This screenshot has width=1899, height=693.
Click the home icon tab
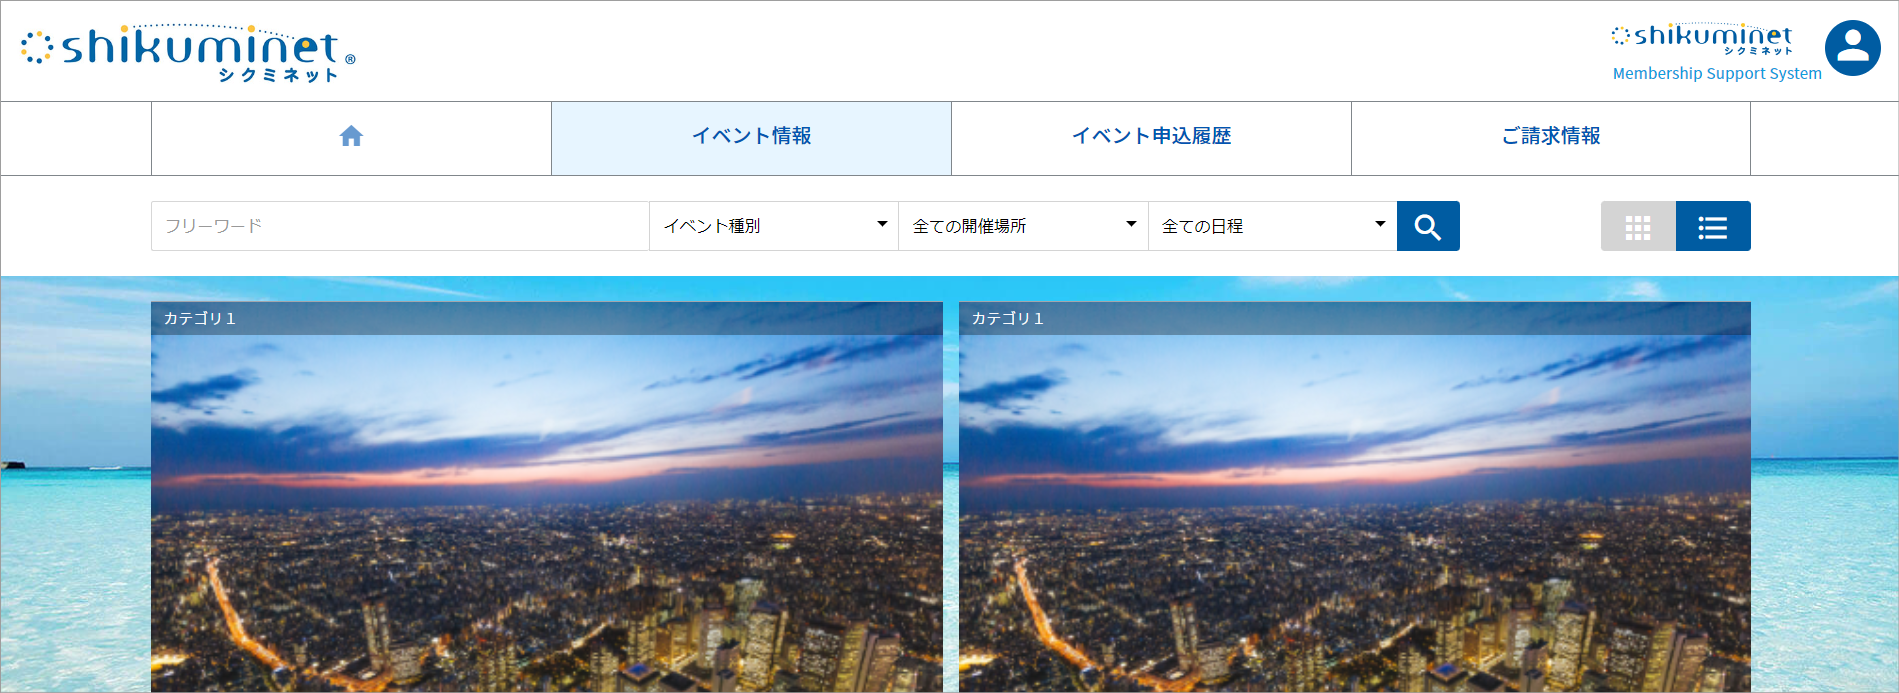click(351, 137)
